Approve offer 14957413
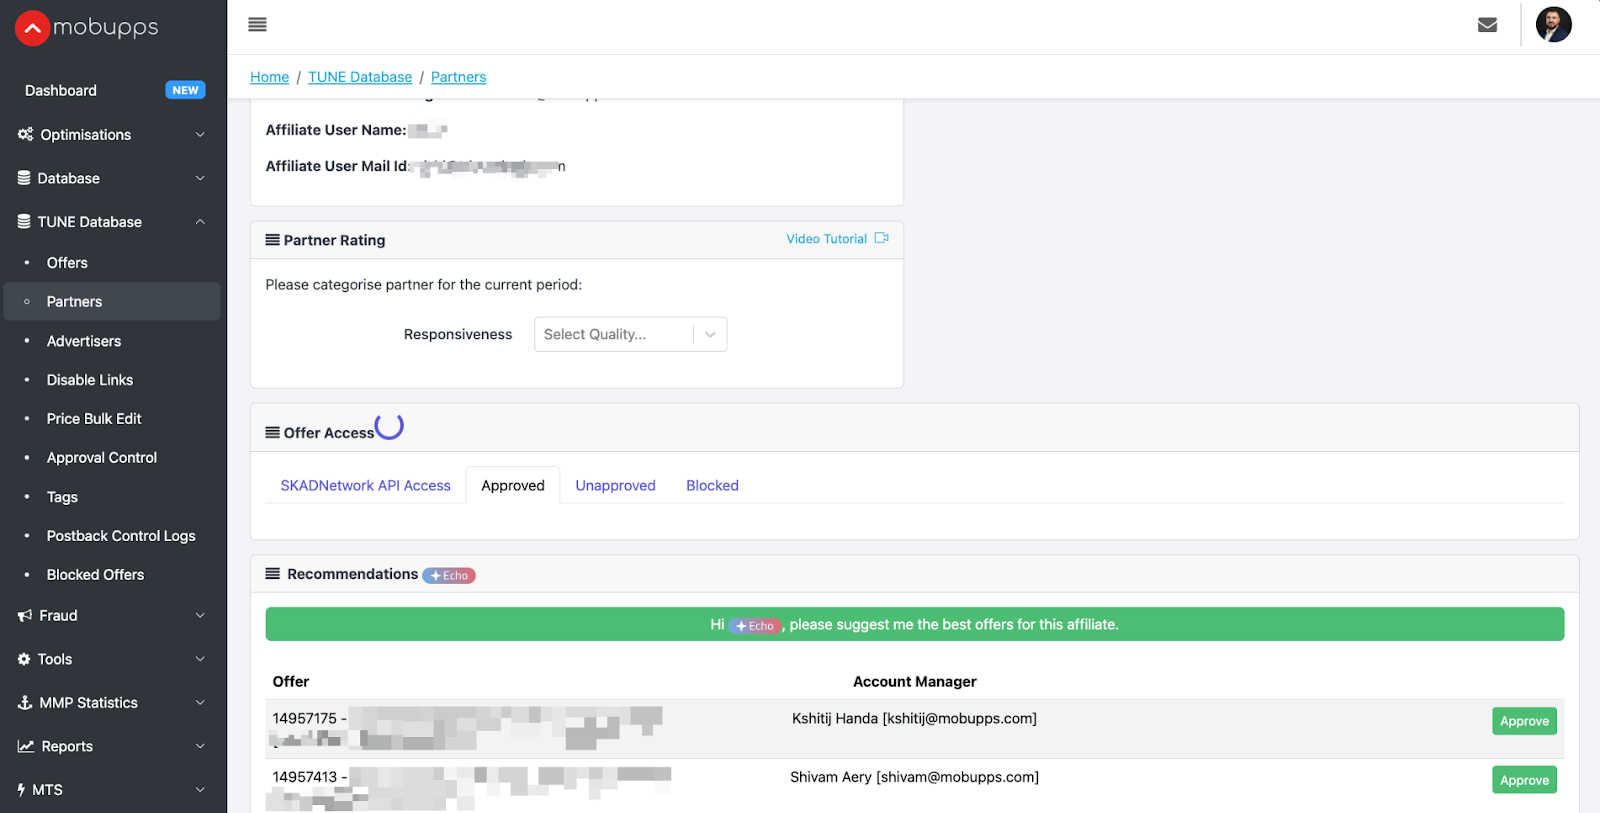 pyautogui.click(x=1524, y=780)
